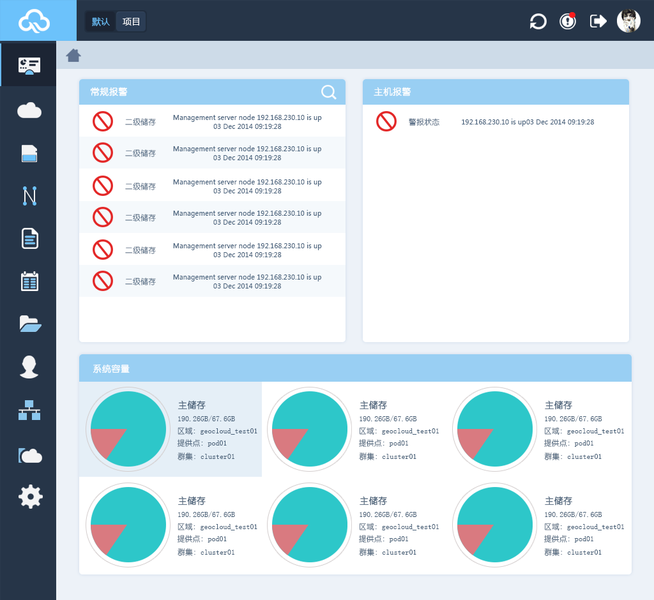Switch to the 项目 tab
This screenshot has width=654, height=600.
click(131, 22)
